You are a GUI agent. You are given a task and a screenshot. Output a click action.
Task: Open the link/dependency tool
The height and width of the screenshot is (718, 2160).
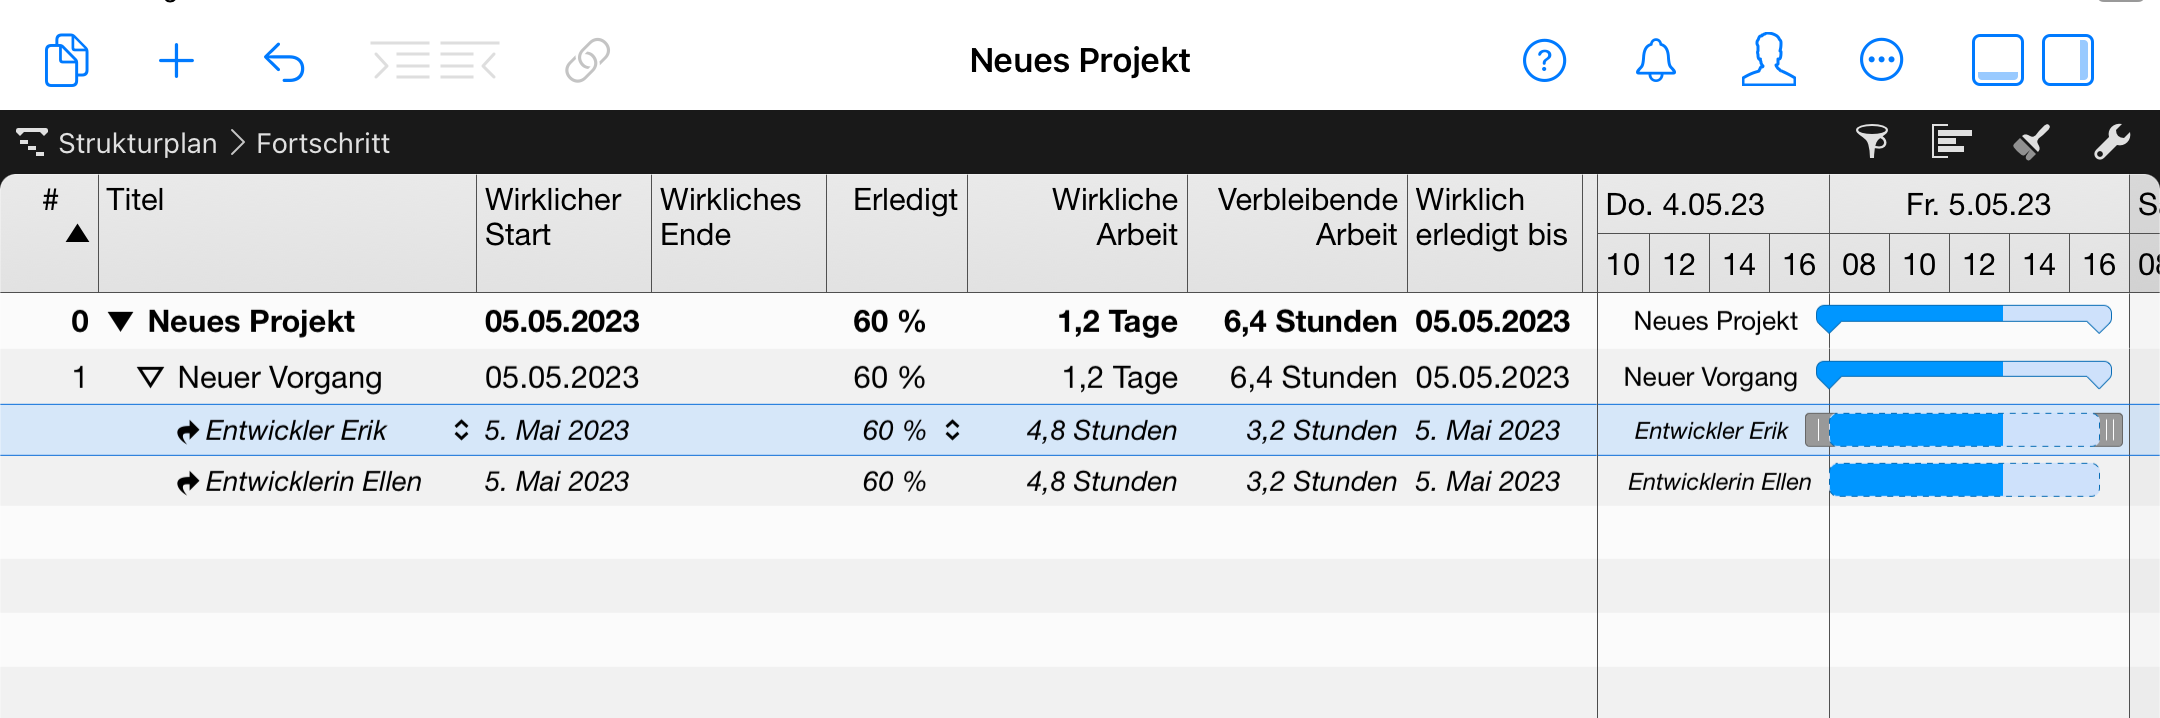click(x=588, y=59)
